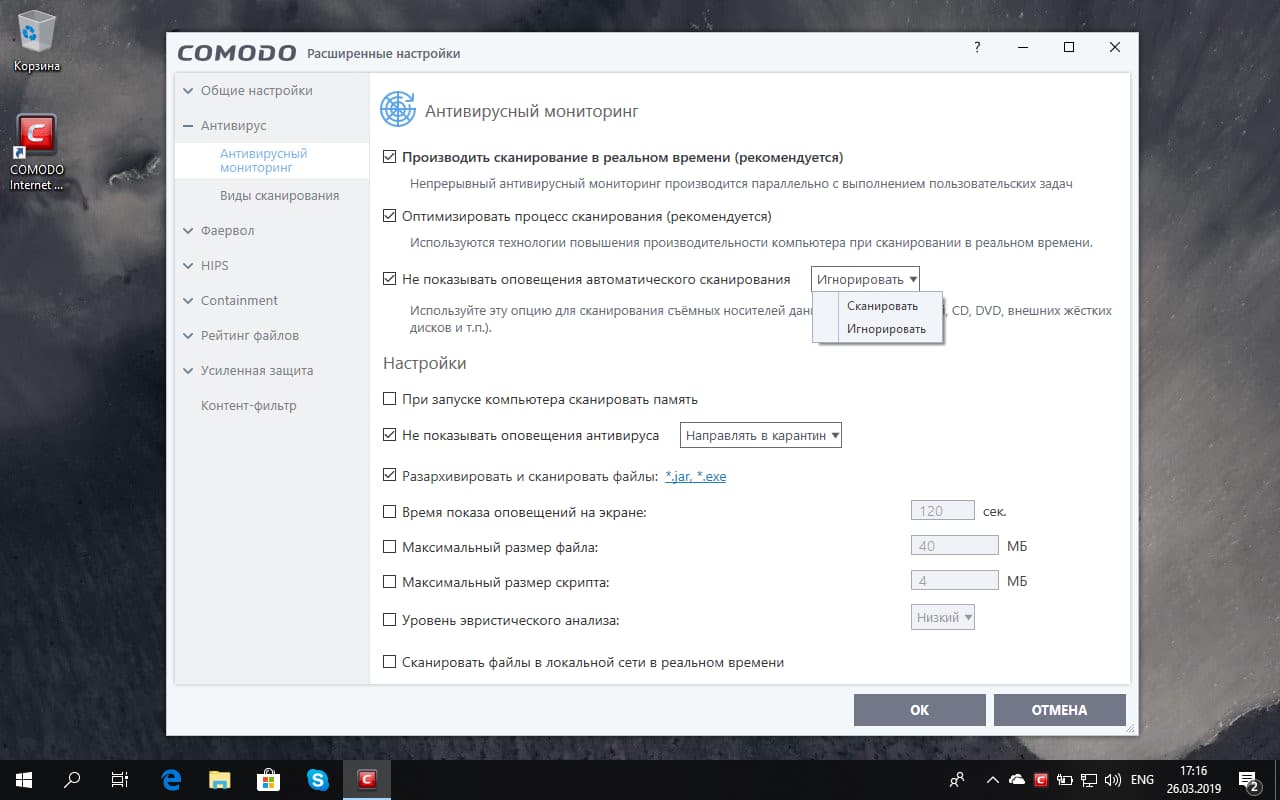
Task: Open the notification Action Center
Action: (x=1248, y=780)
